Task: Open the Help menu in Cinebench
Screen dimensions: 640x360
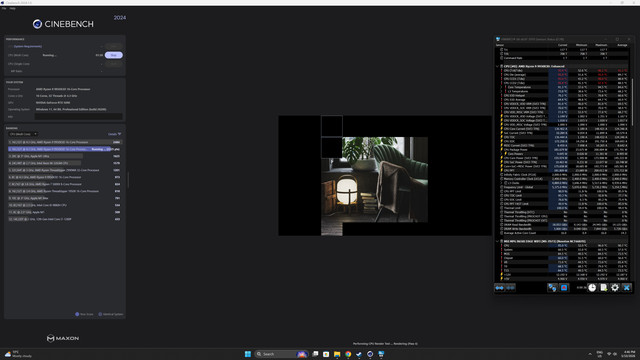Action: coord(13,8)
